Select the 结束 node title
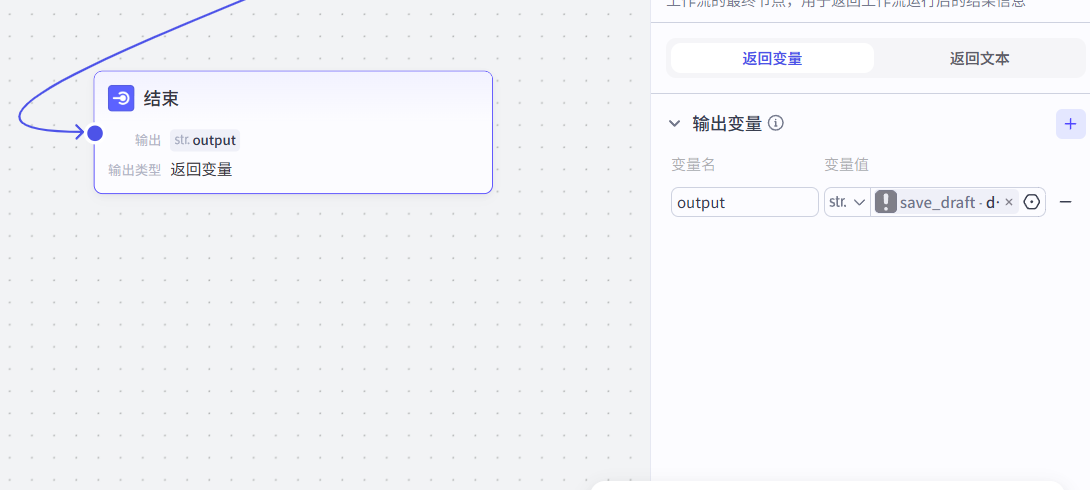Image resolution: width=1090 pixels, height=490 pixels. click(161, 98)
